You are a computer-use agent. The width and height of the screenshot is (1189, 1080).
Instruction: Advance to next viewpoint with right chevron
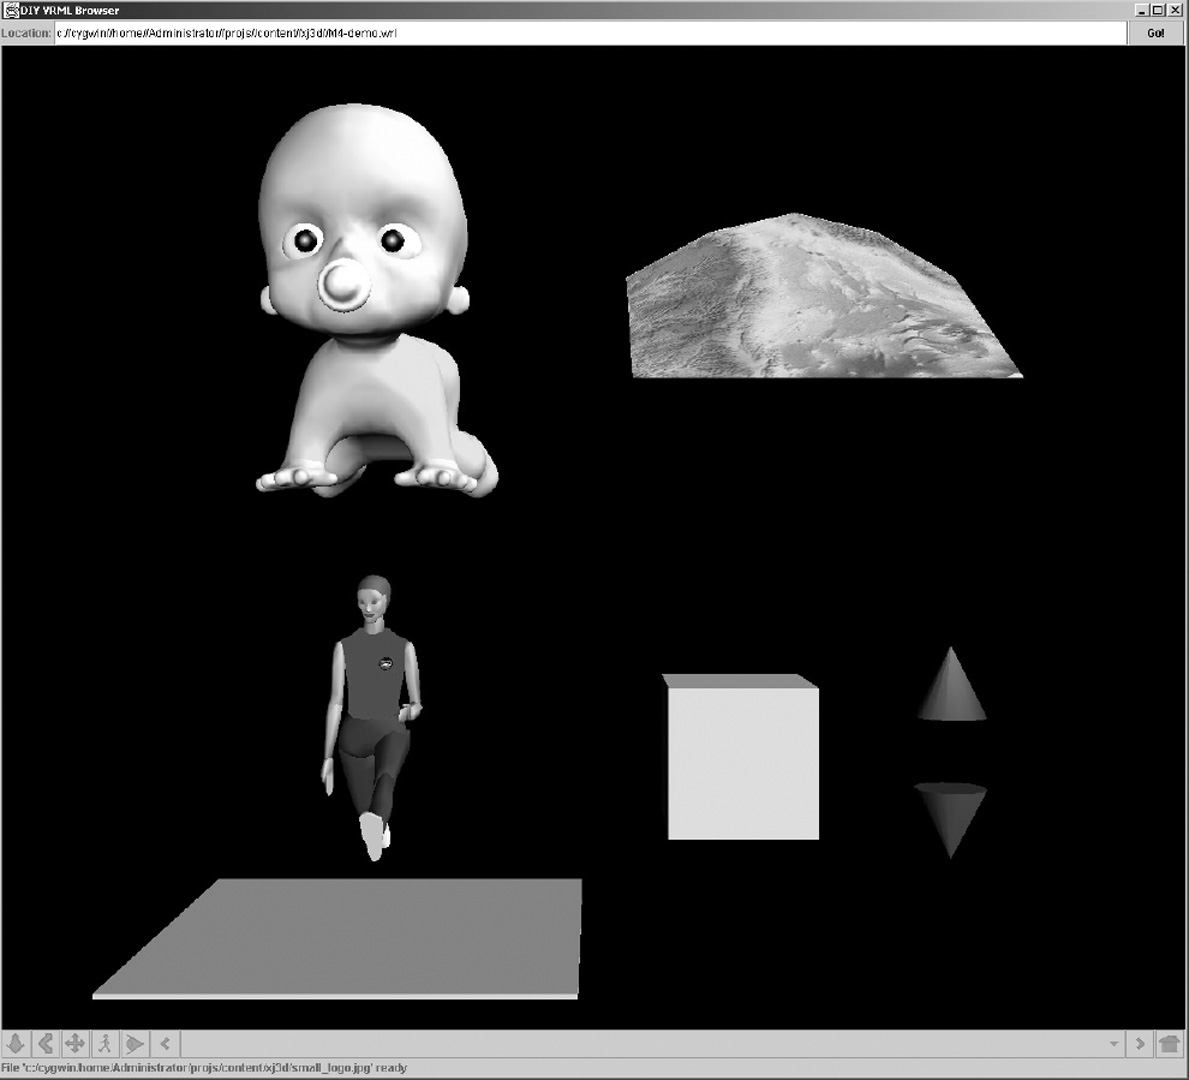click(x=1140, y=1044)
